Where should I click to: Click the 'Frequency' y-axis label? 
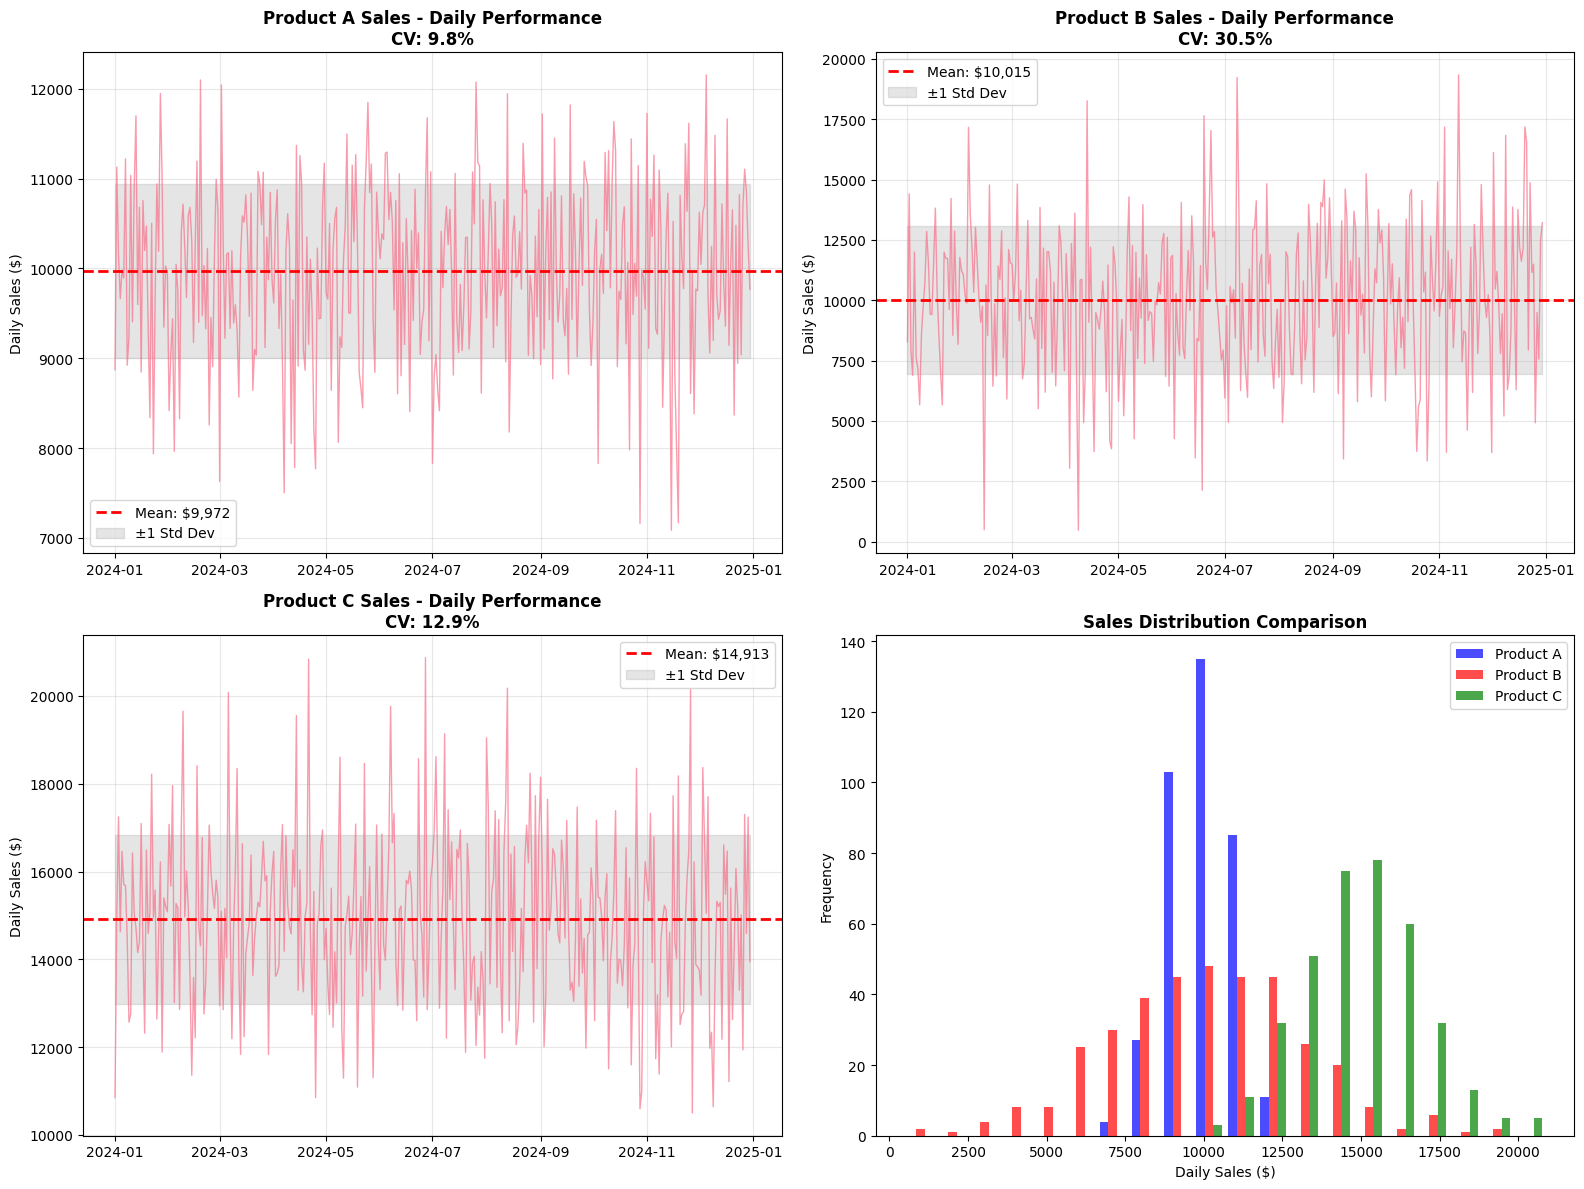coord(827,888)
